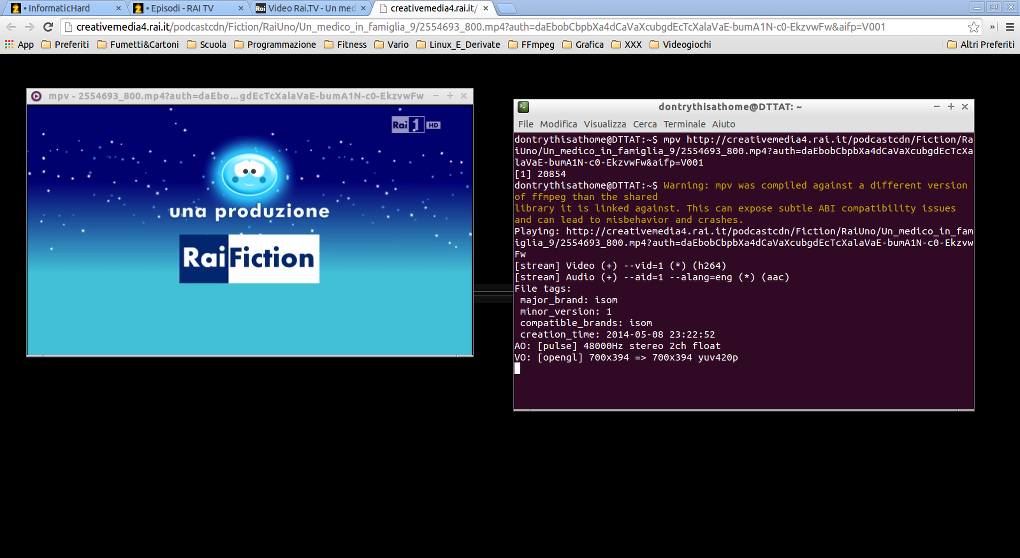The image size is (1020, 558).
Task: Click the Rai 1 HD logo in video
Action: pyautogui.click(x=416, y=124)
